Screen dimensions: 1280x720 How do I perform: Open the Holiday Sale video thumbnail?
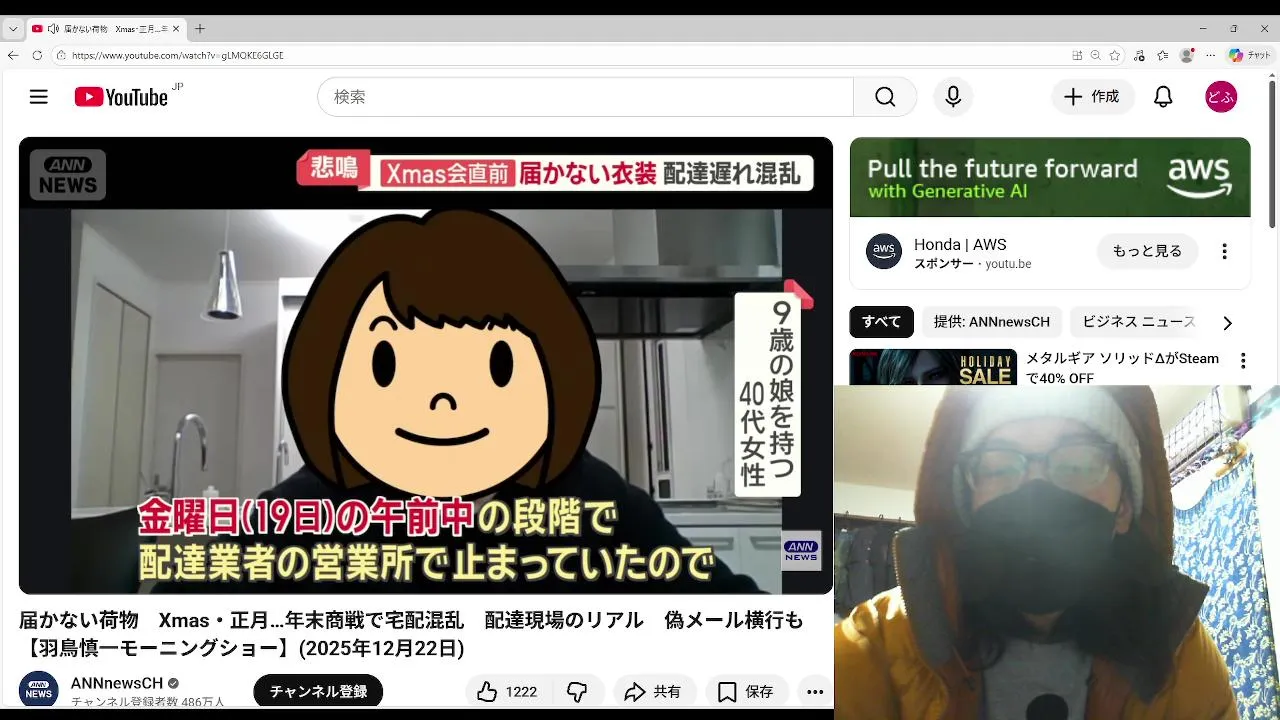pos(933,367)
